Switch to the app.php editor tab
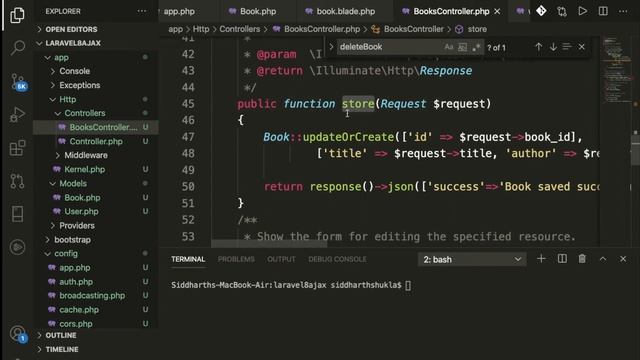This screenshot has height=360, width=640. coord(179,11)
